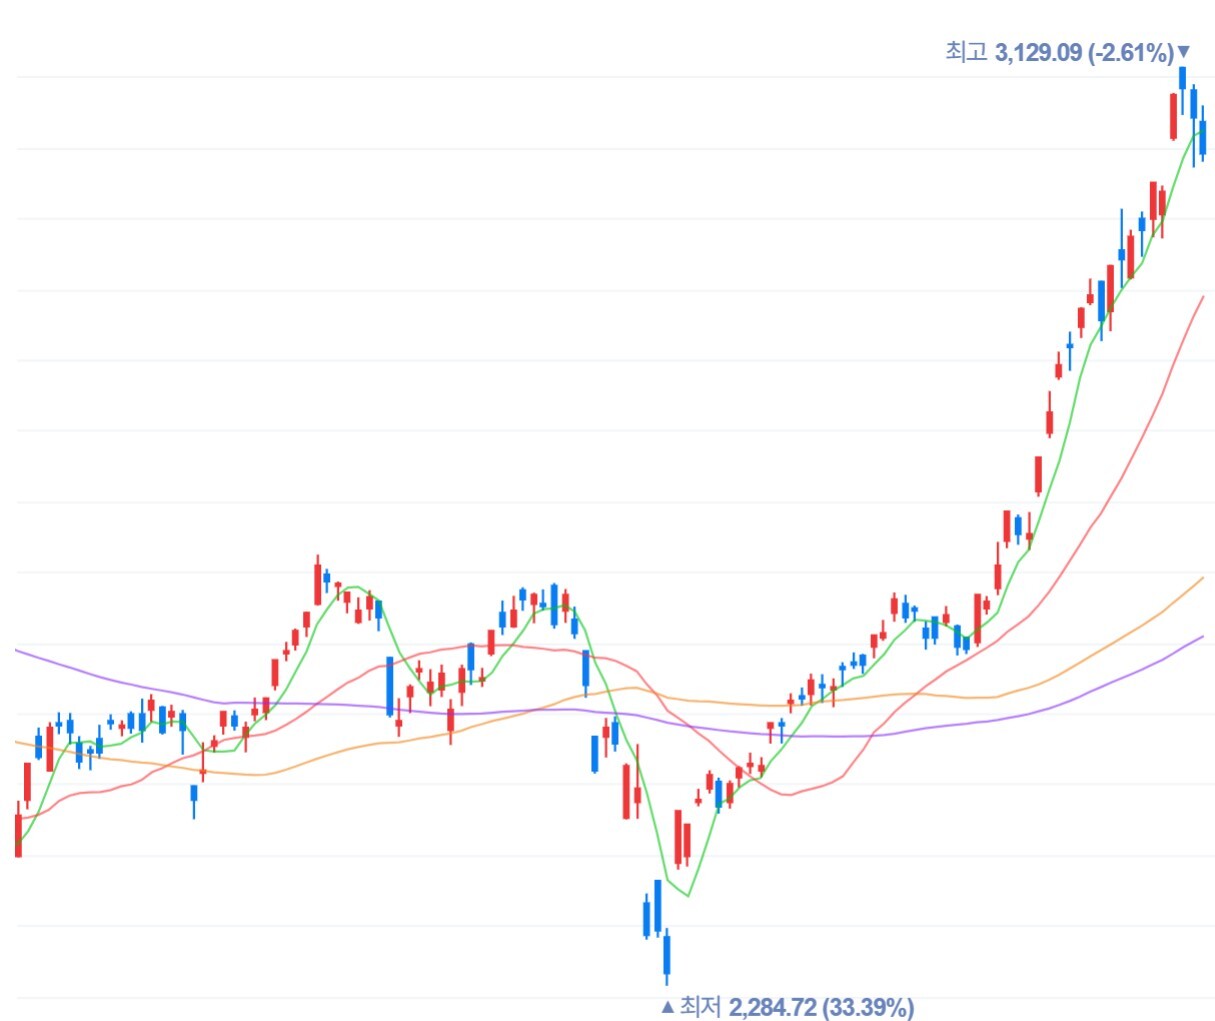Click the (33.39%) percentage next to 최저

point(867,1006)
